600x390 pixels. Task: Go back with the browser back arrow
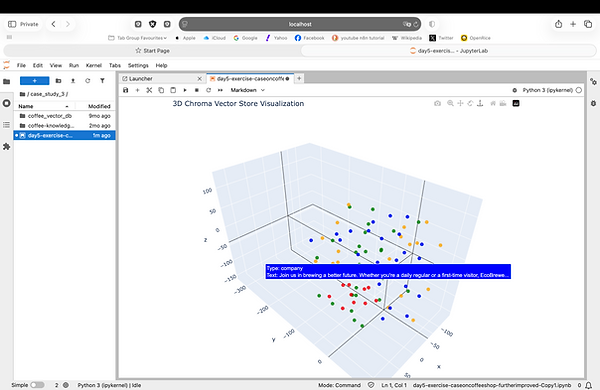[x=54, y=24]
